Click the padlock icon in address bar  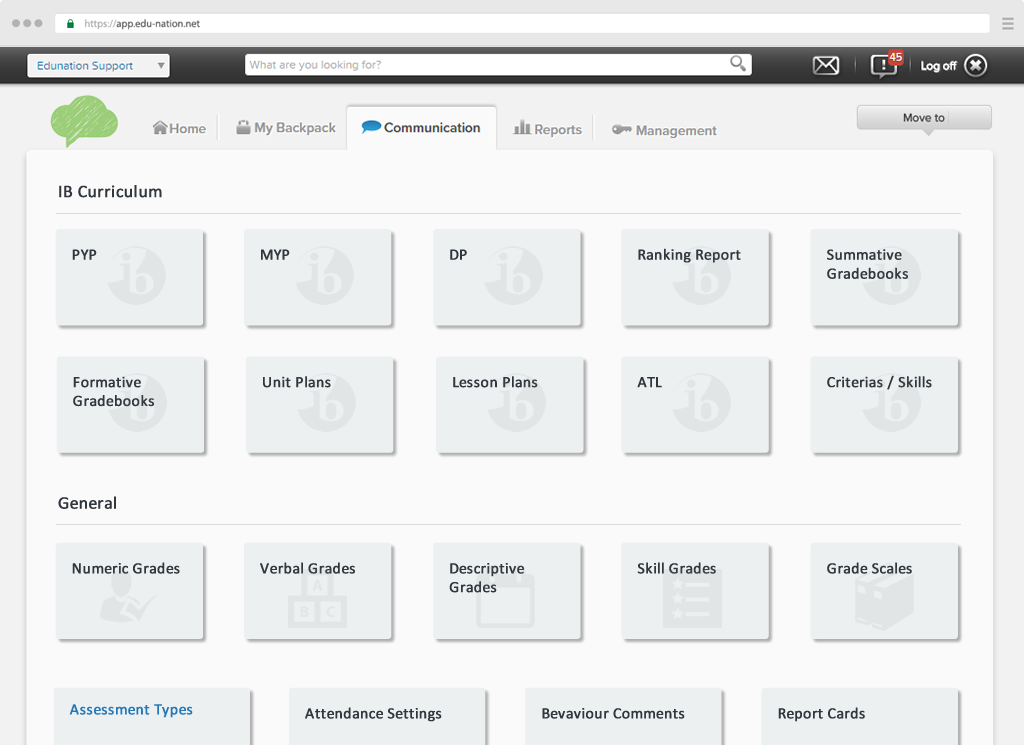(71, 24)
